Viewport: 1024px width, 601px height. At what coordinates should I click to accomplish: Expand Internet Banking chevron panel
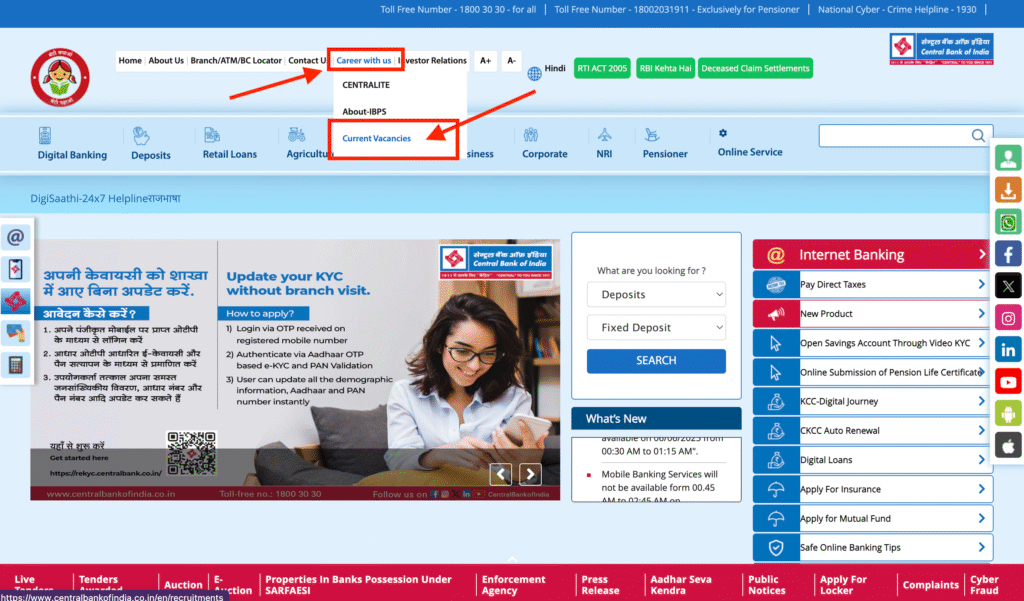[982, 254]
